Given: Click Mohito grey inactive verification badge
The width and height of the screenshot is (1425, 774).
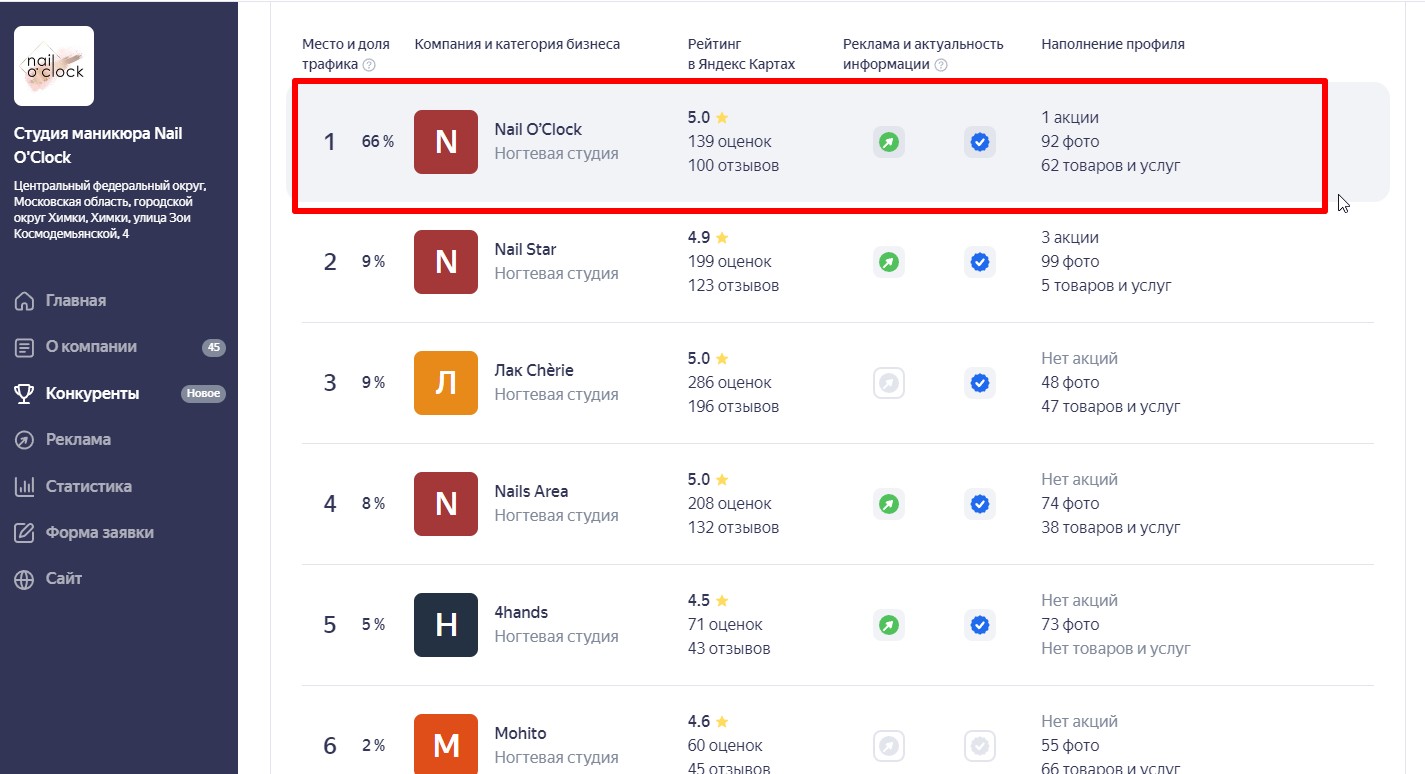Looking at the screenshot, I should [980, 746].
